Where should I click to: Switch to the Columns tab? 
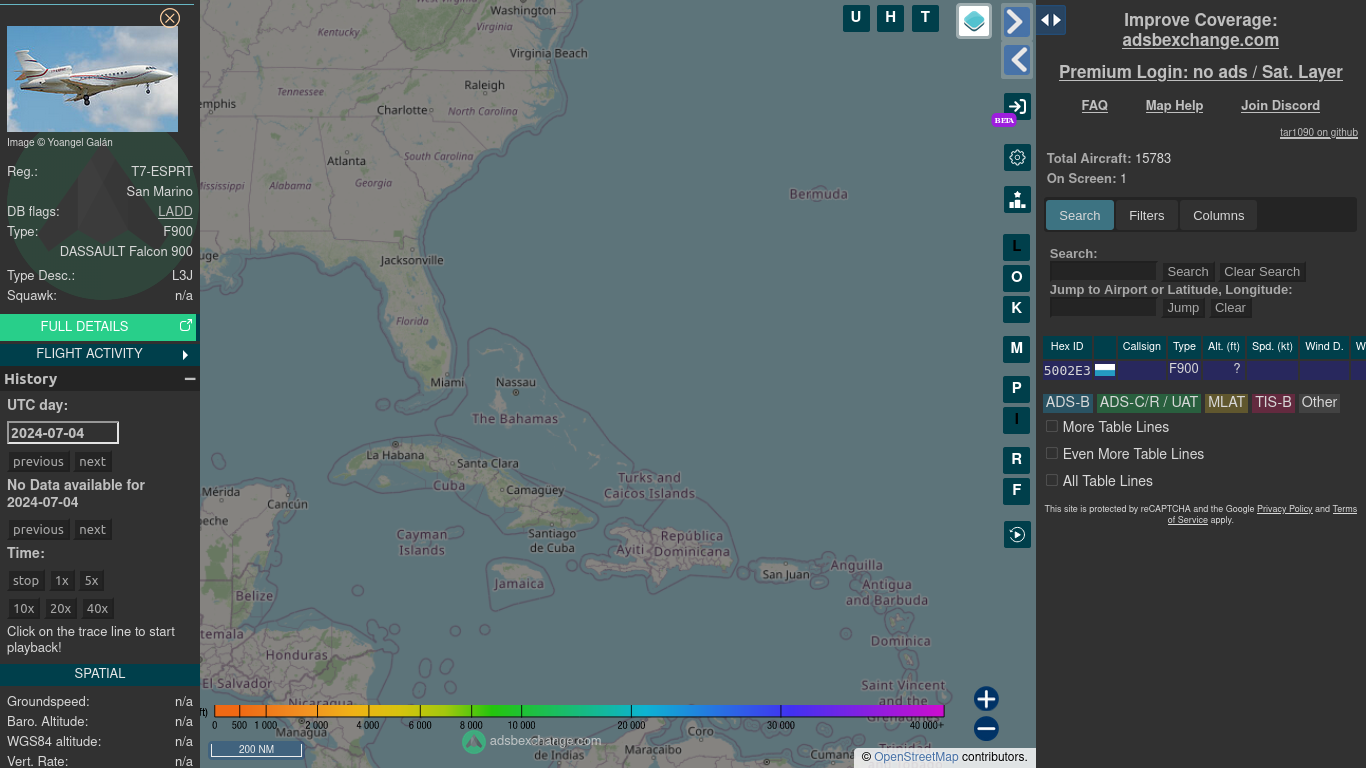[x=1218, y=215]
